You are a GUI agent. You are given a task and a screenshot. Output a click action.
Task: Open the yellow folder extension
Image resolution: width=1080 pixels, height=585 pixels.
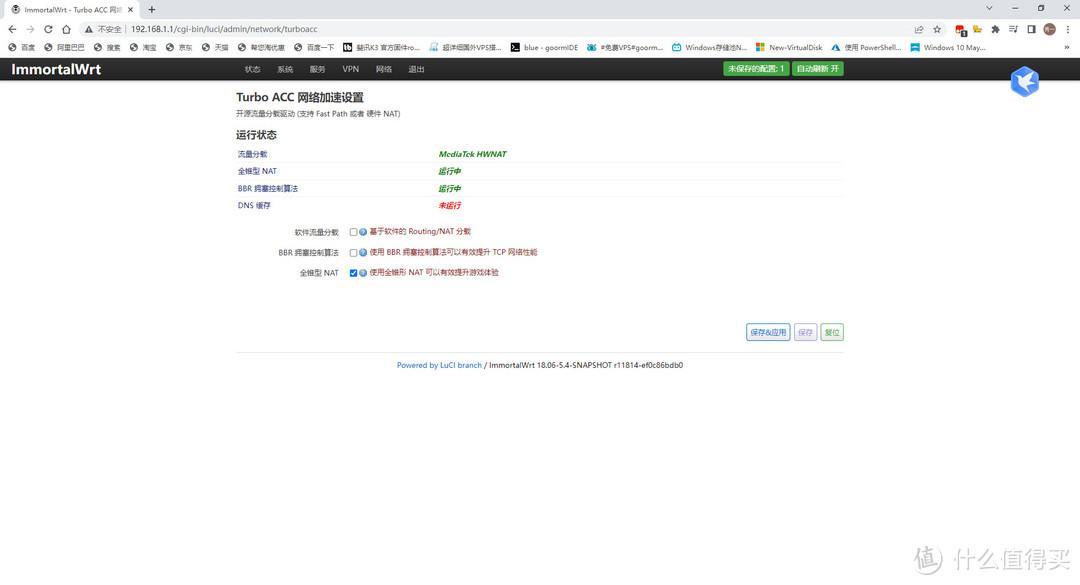pos(977,30)
